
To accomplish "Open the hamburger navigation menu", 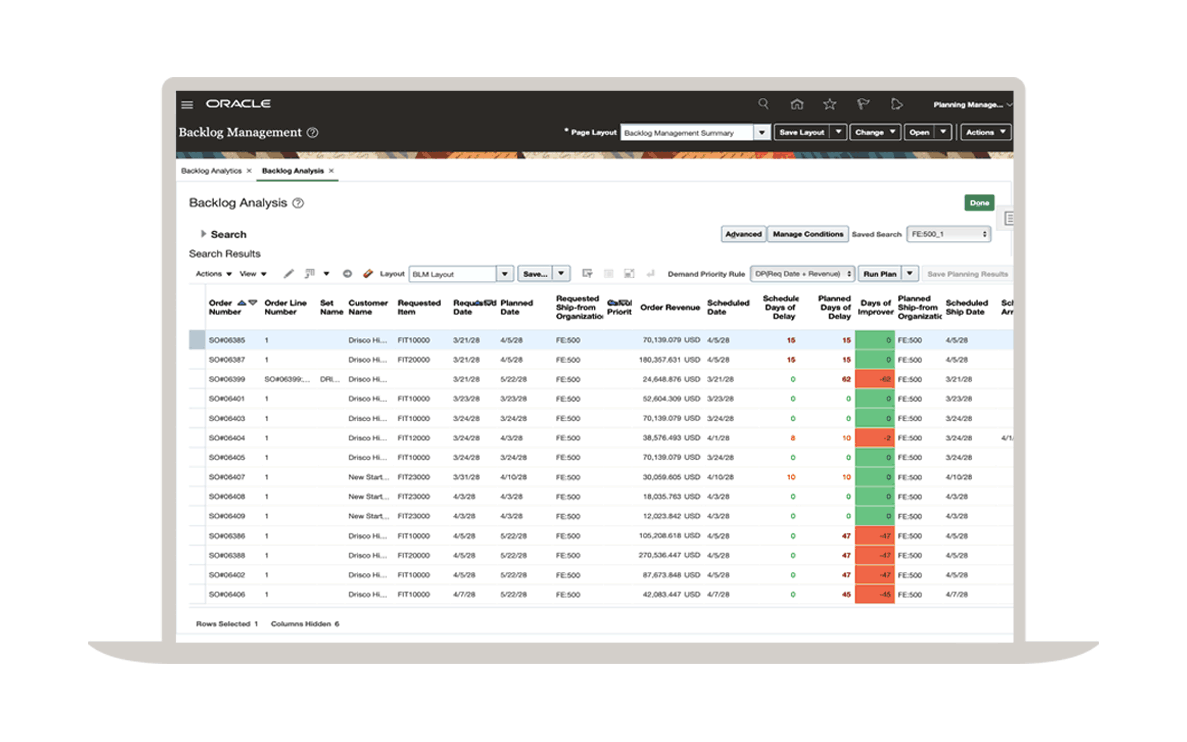I will (x=187, y=105).
